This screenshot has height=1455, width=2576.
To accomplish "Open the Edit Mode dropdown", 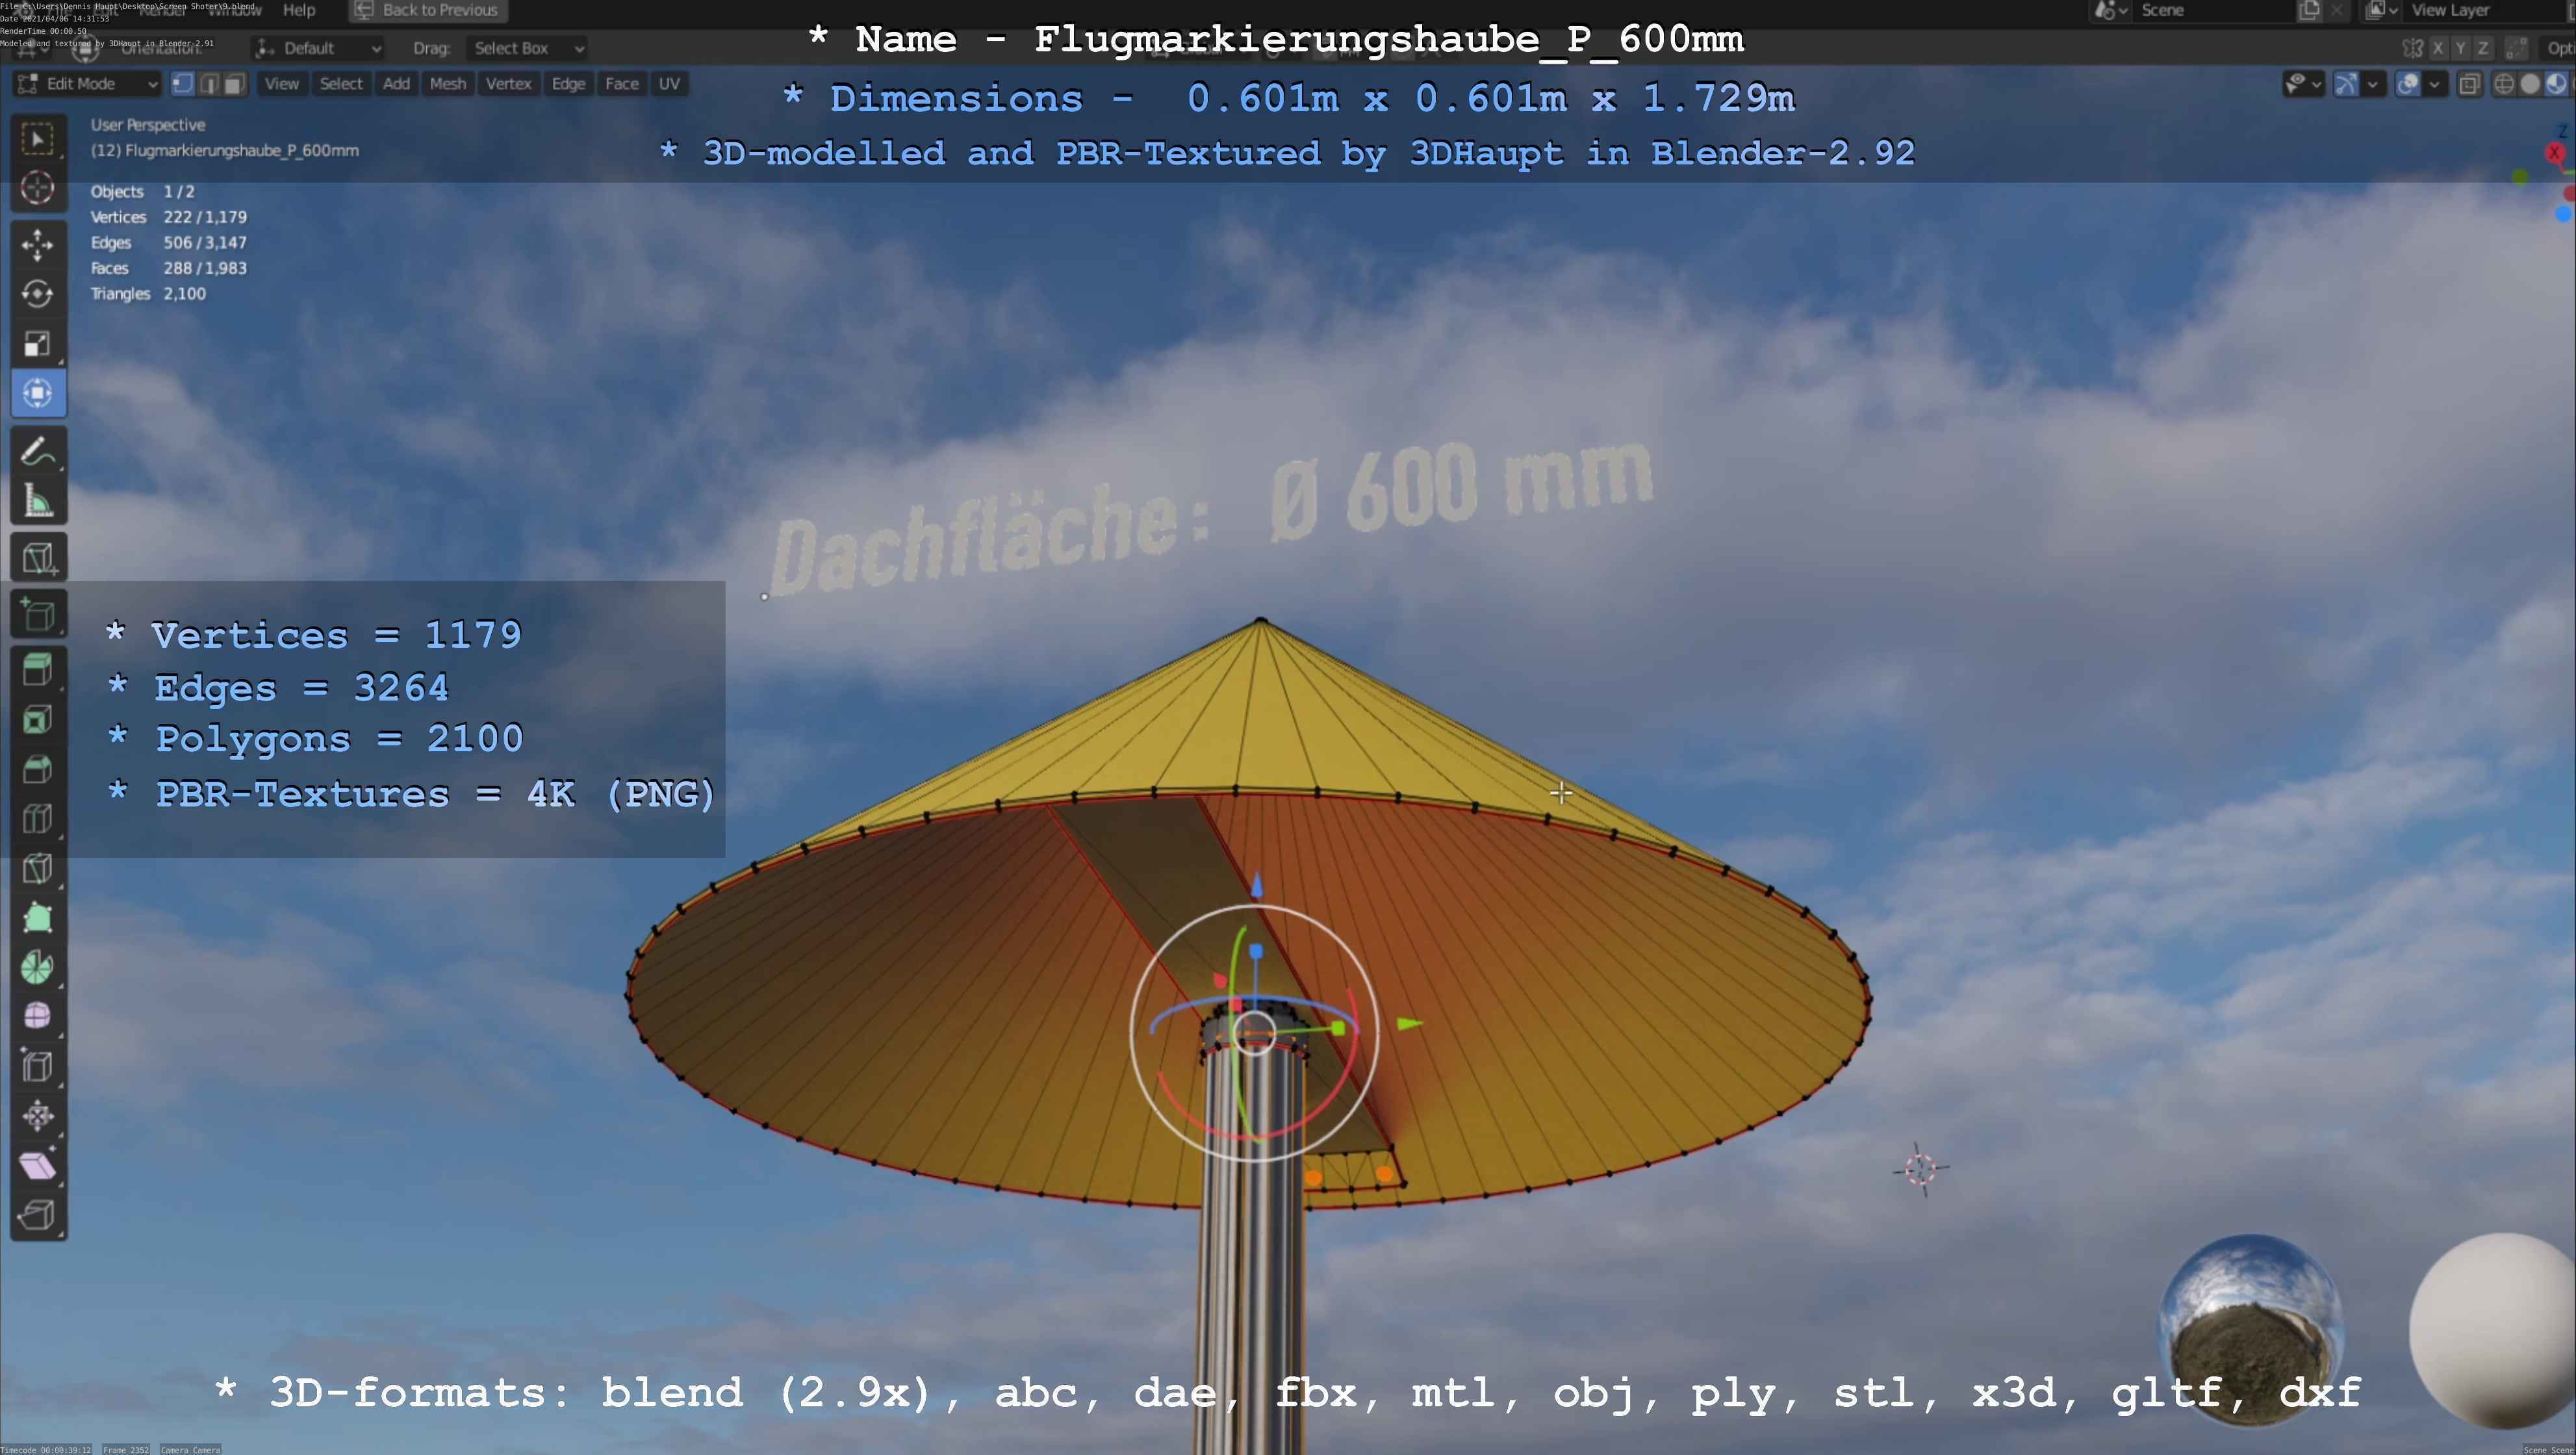I will click(88, 84).
